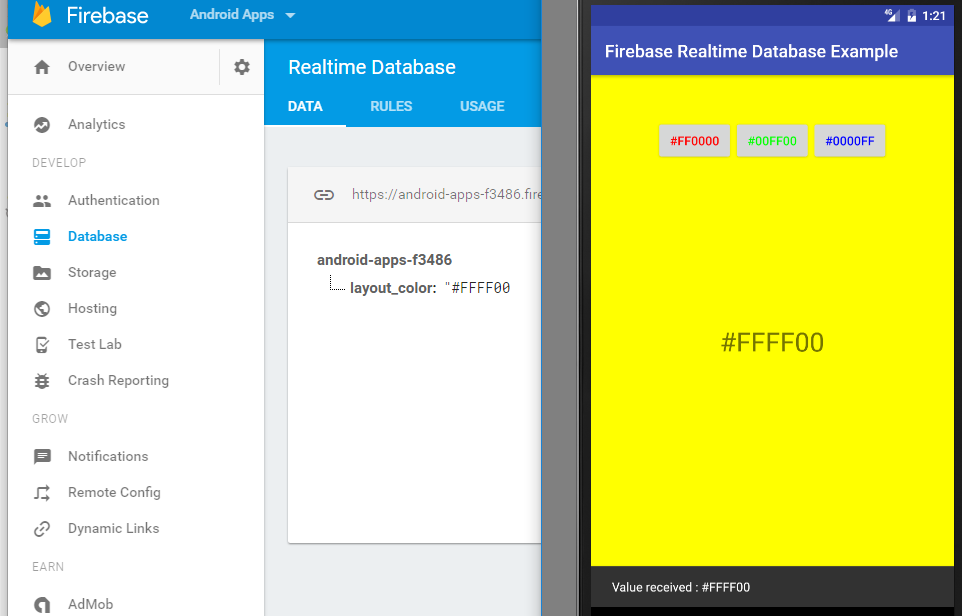This screenshot has width=962, height=616.
Task: Tap the app title Firebase Realtime Database Example
Action: (751, 52)
